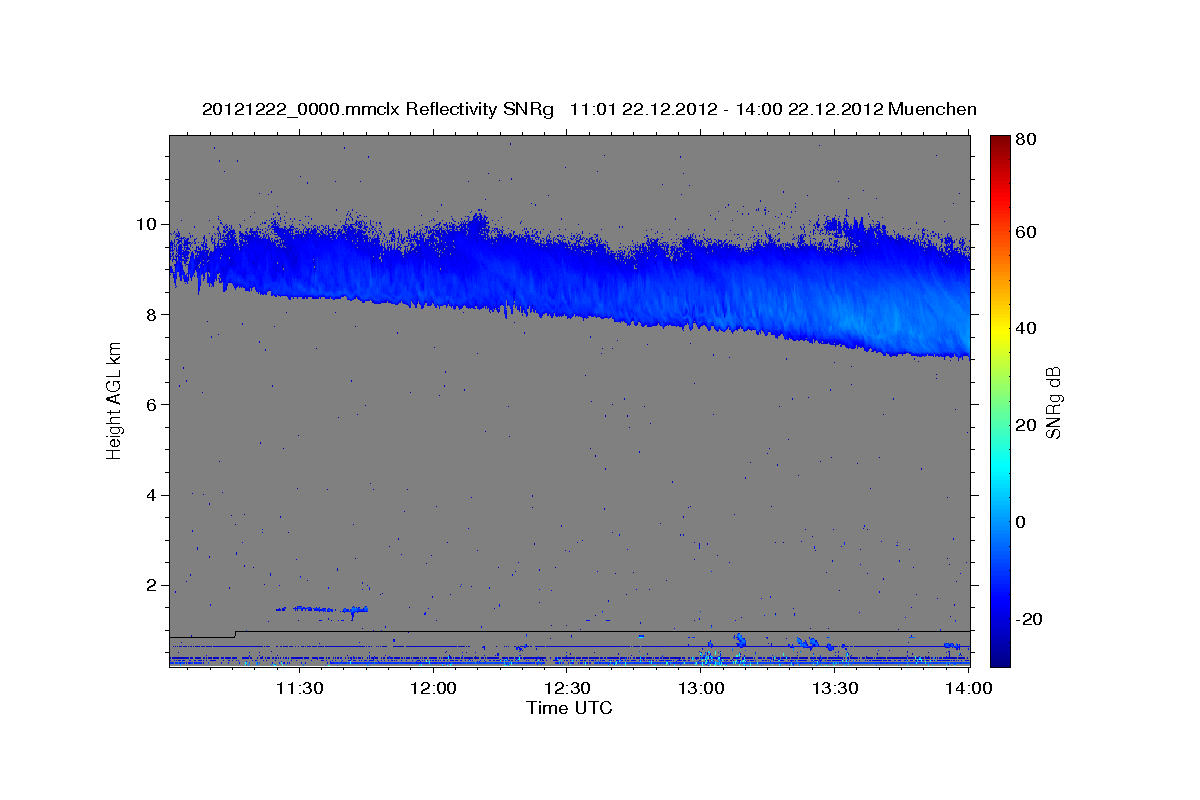Screen dimensions: 1200x800
Task: Click the 'SNRg dB' colorbar label
Action: 1053,402
